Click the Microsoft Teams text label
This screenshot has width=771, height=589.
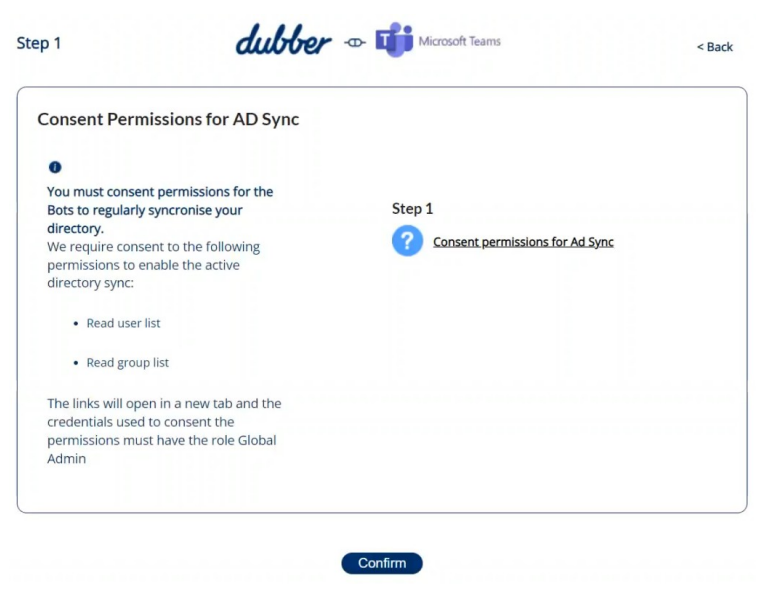459,41
